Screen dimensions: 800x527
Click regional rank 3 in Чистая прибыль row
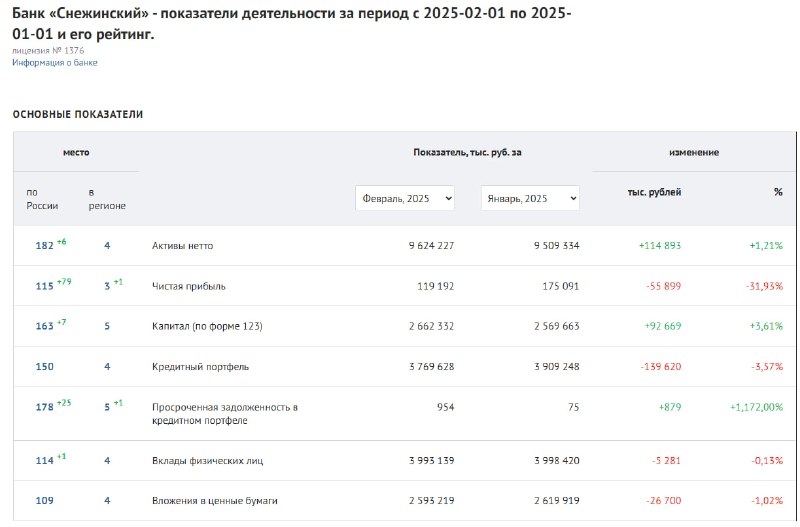(107, 286)
